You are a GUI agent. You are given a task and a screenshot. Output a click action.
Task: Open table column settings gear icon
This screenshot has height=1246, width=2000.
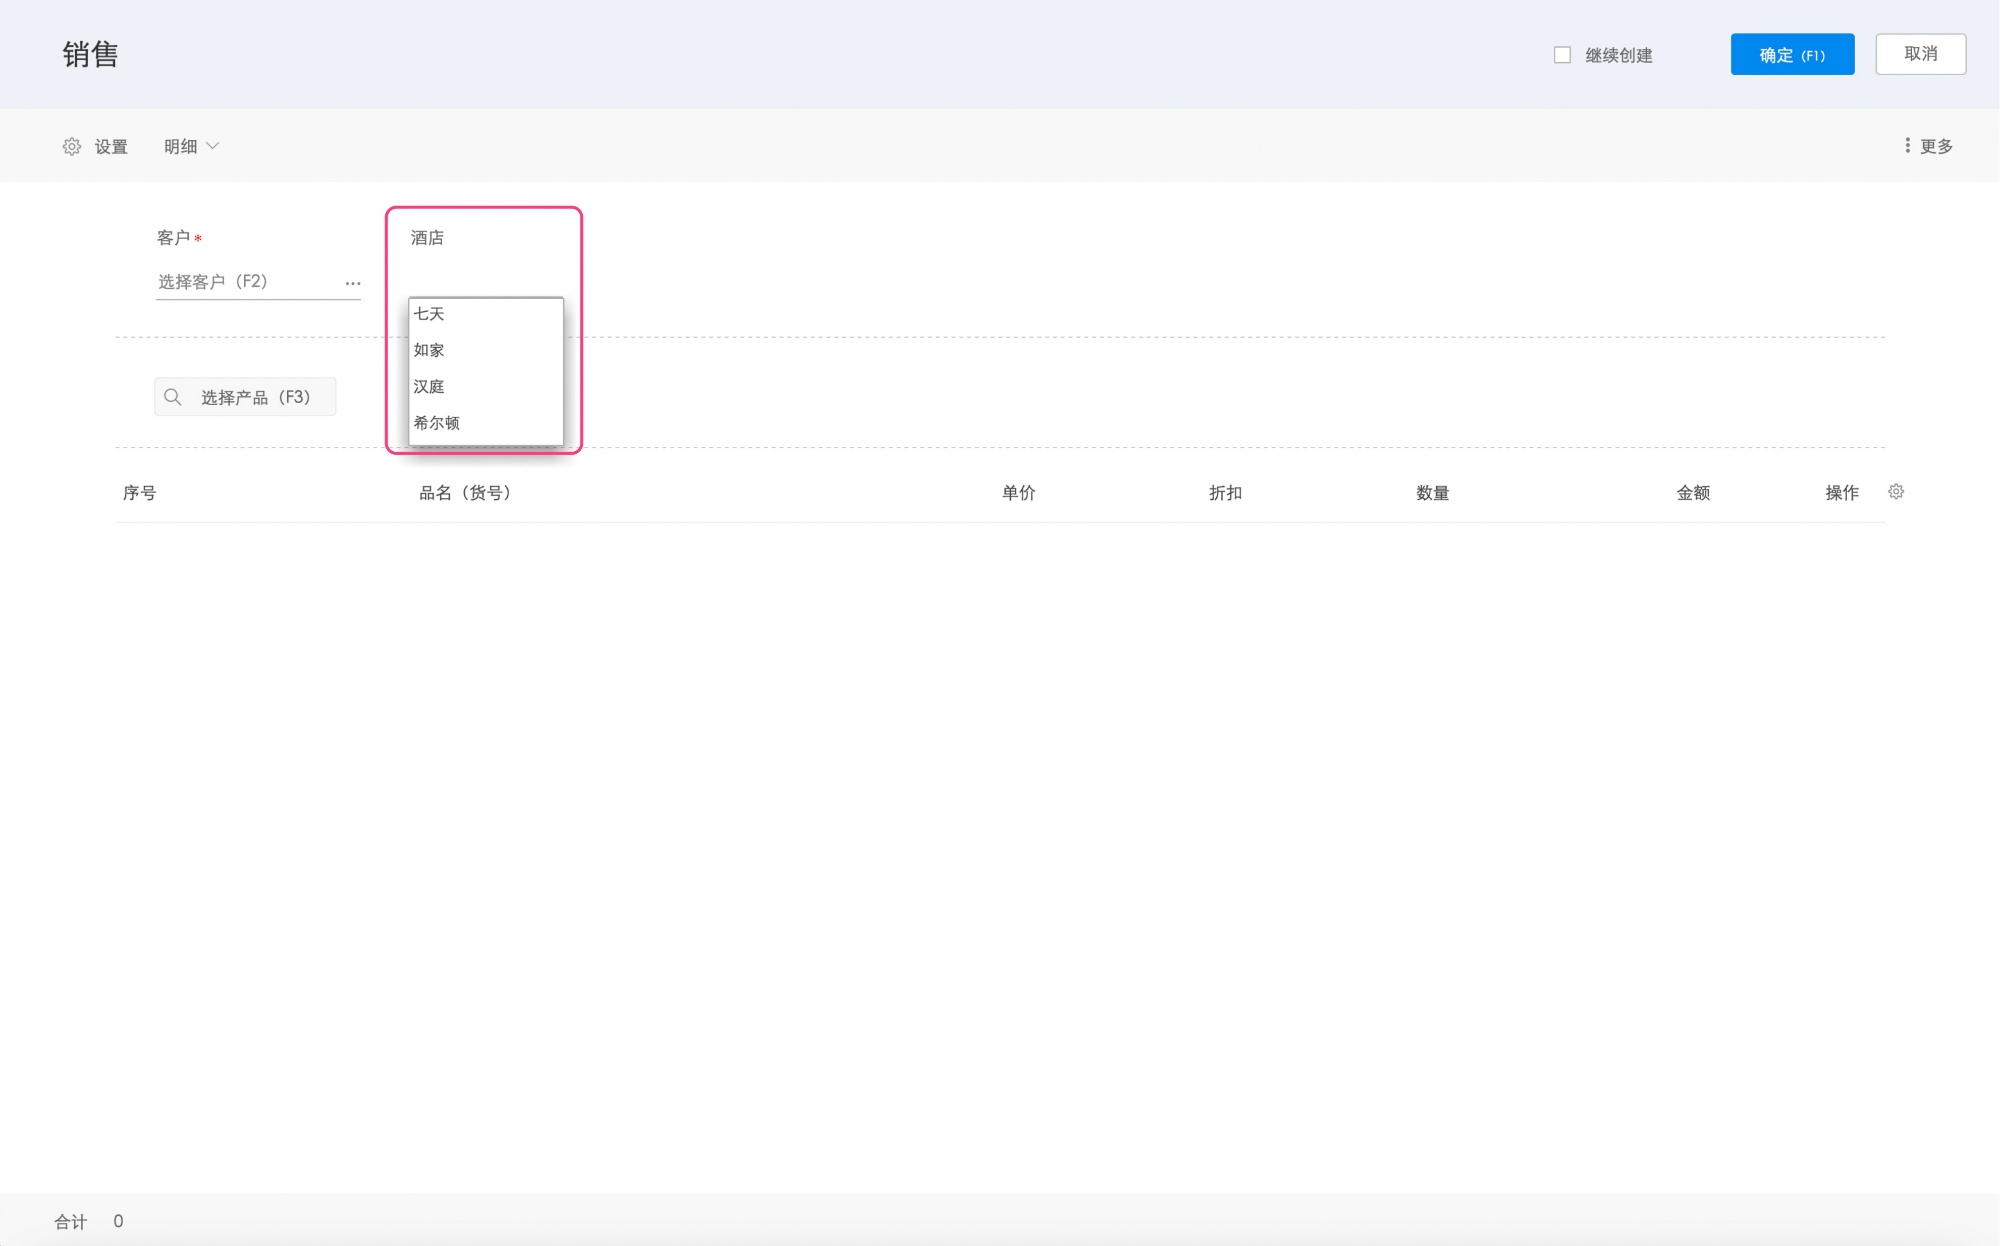[x=1896, y=492]
